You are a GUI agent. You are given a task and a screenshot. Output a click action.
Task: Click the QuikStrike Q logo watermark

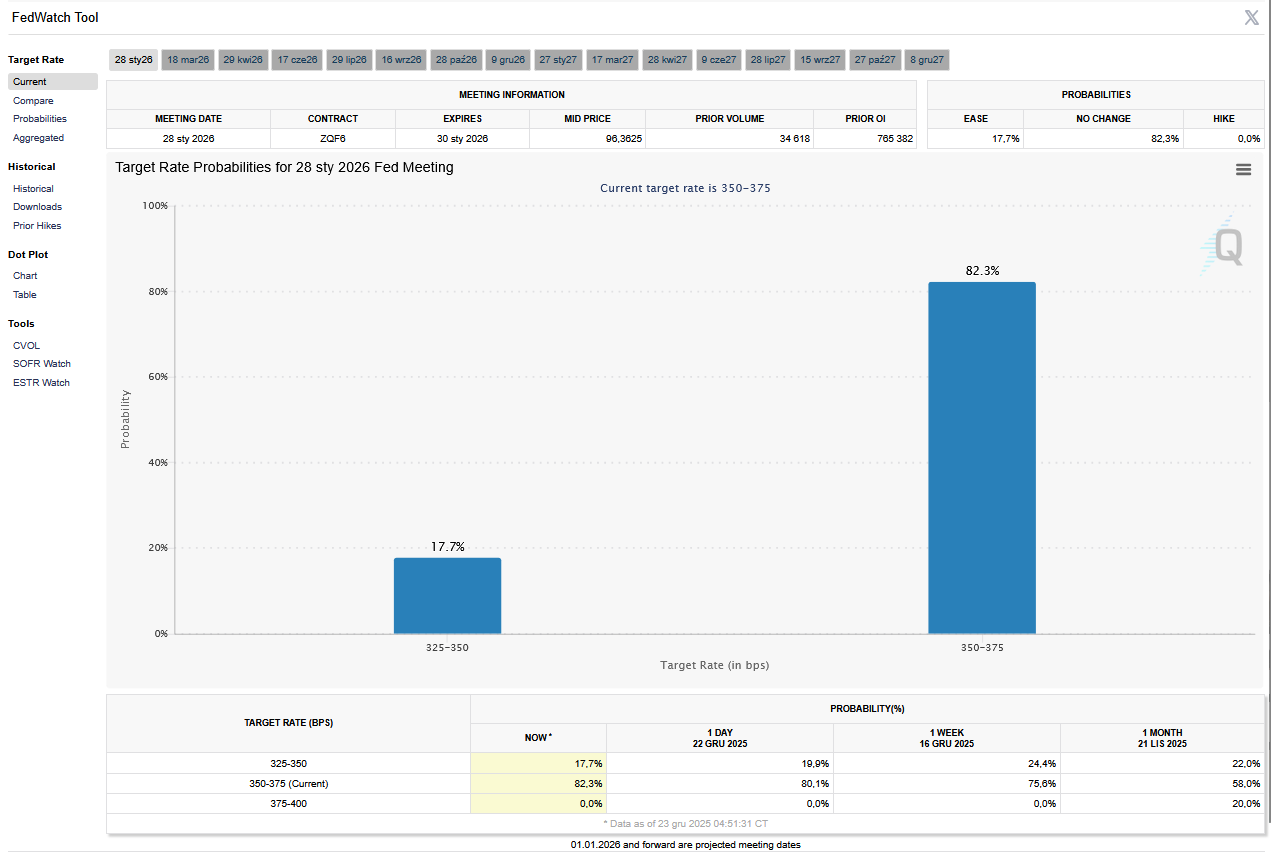[x=1222, y=246]
